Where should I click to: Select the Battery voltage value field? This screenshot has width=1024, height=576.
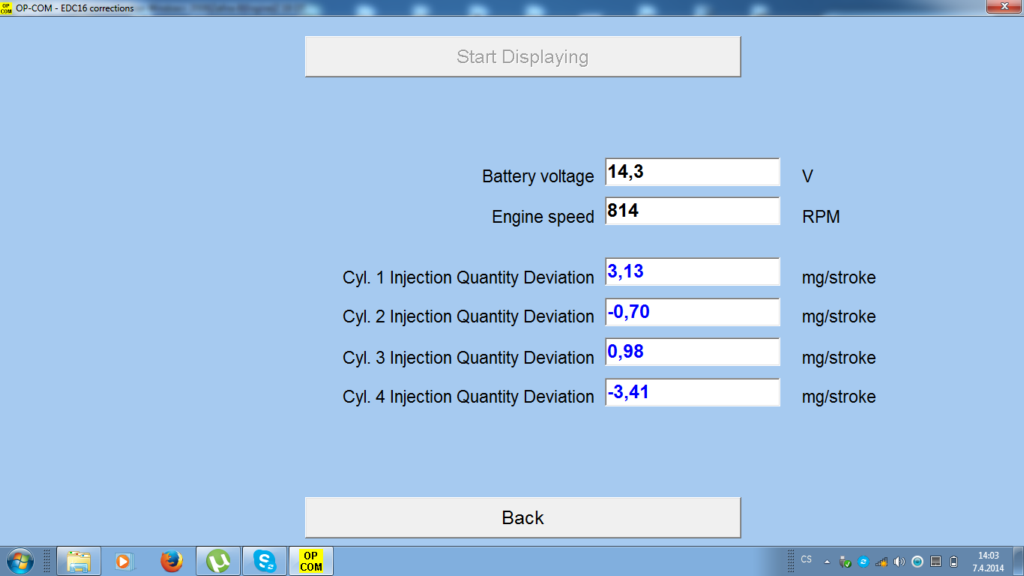coord(692,173)
